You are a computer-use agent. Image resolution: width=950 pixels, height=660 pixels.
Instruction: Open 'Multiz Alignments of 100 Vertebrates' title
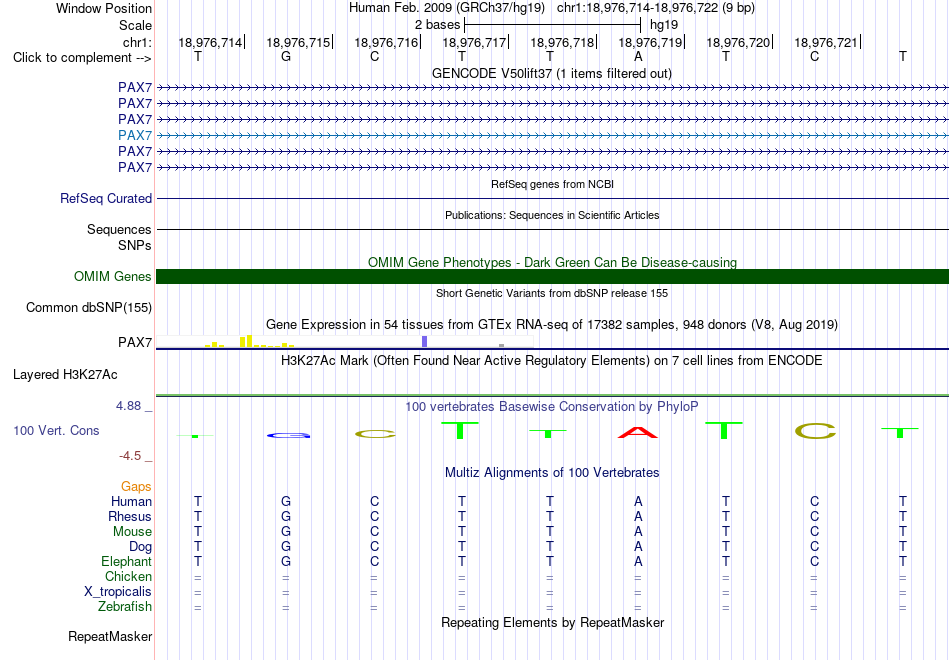point(552,473)
